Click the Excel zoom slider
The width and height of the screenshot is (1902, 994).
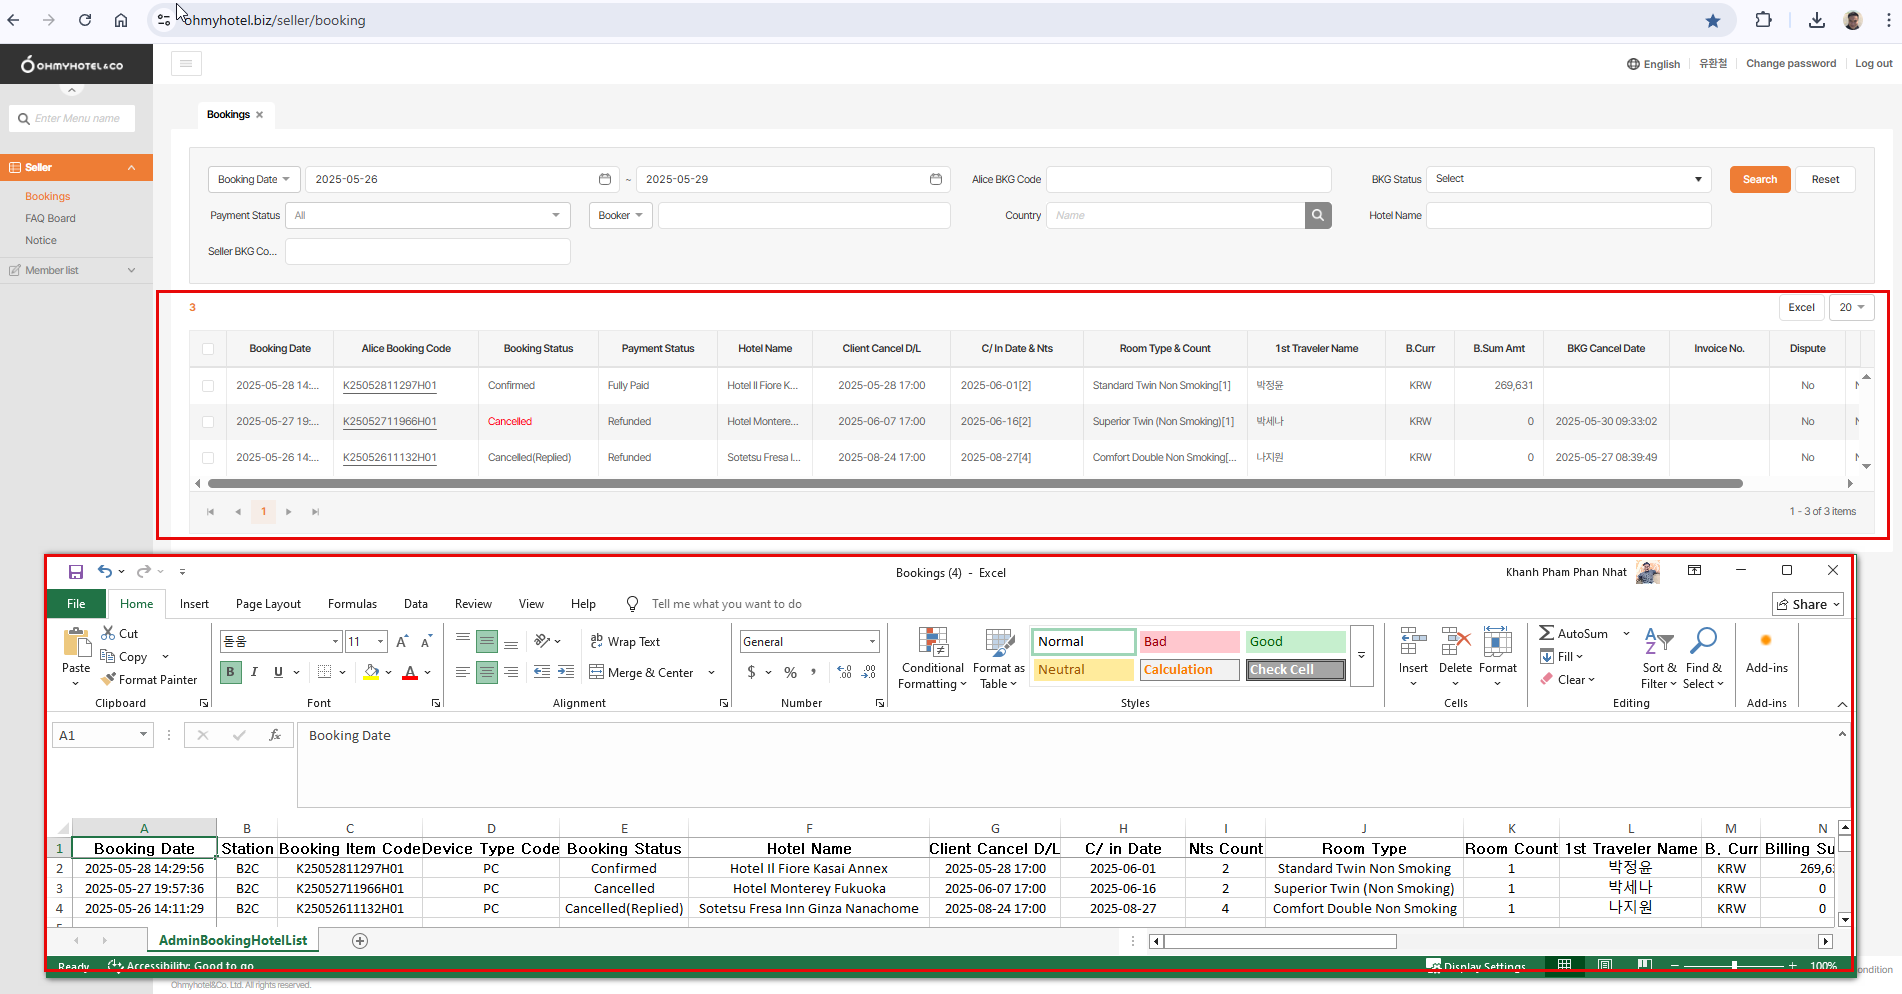click(x=1734, y=966)
